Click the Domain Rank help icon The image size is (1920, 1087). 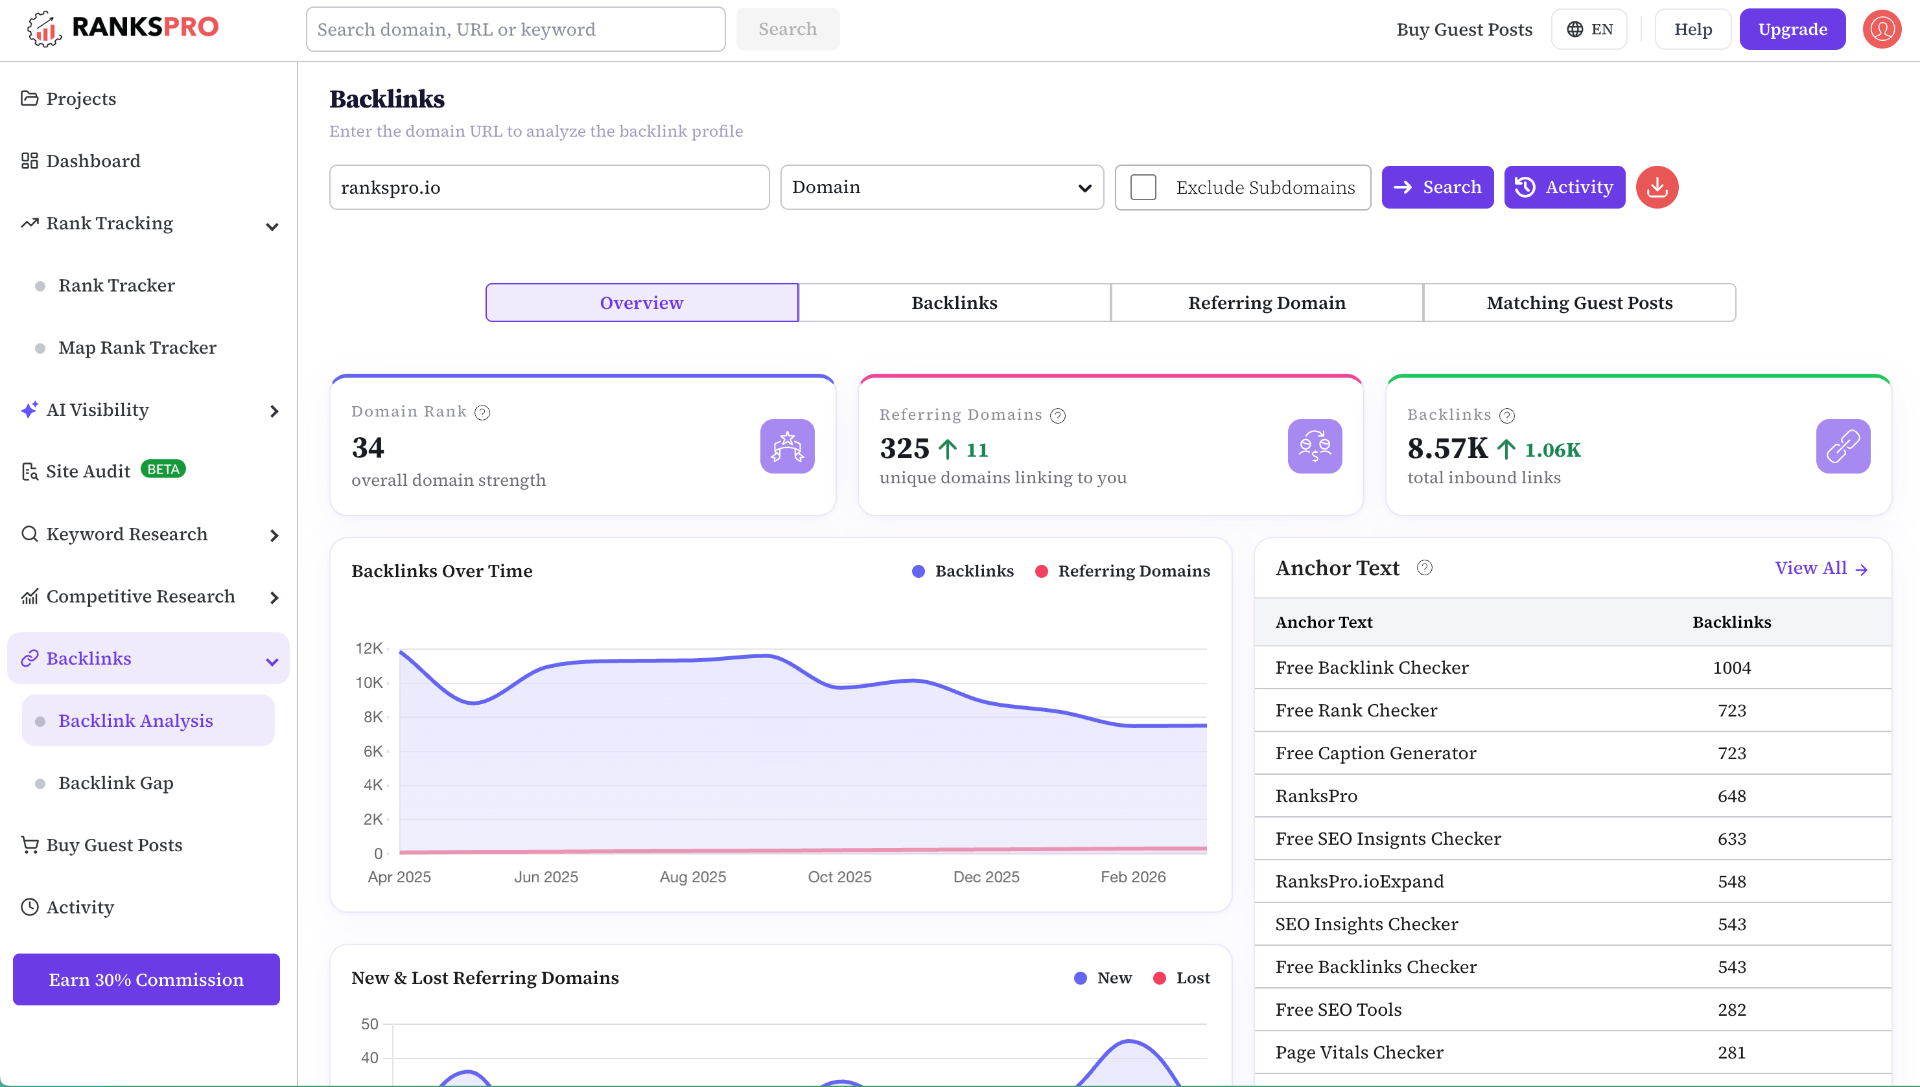pos(482,412)
